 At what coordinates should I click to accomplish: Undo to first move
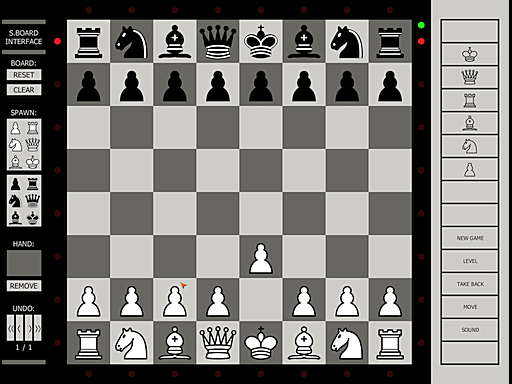pyautogui.click(x=11, y=328)
